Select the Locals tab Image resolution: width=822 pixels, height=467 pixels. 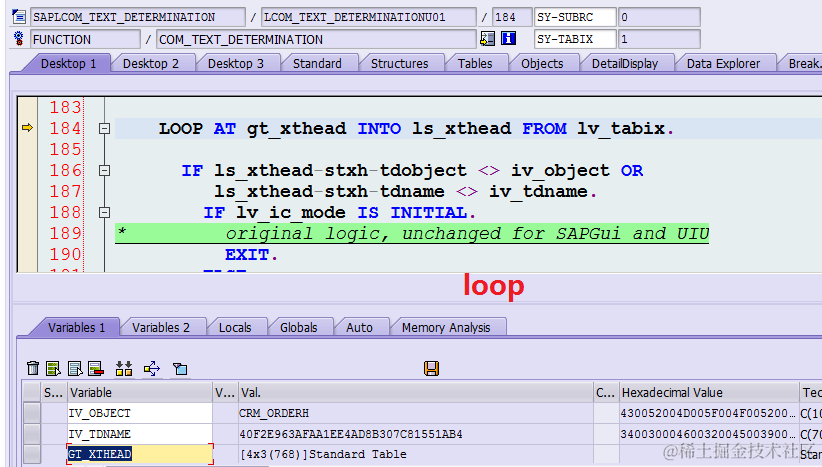[235, 328]
